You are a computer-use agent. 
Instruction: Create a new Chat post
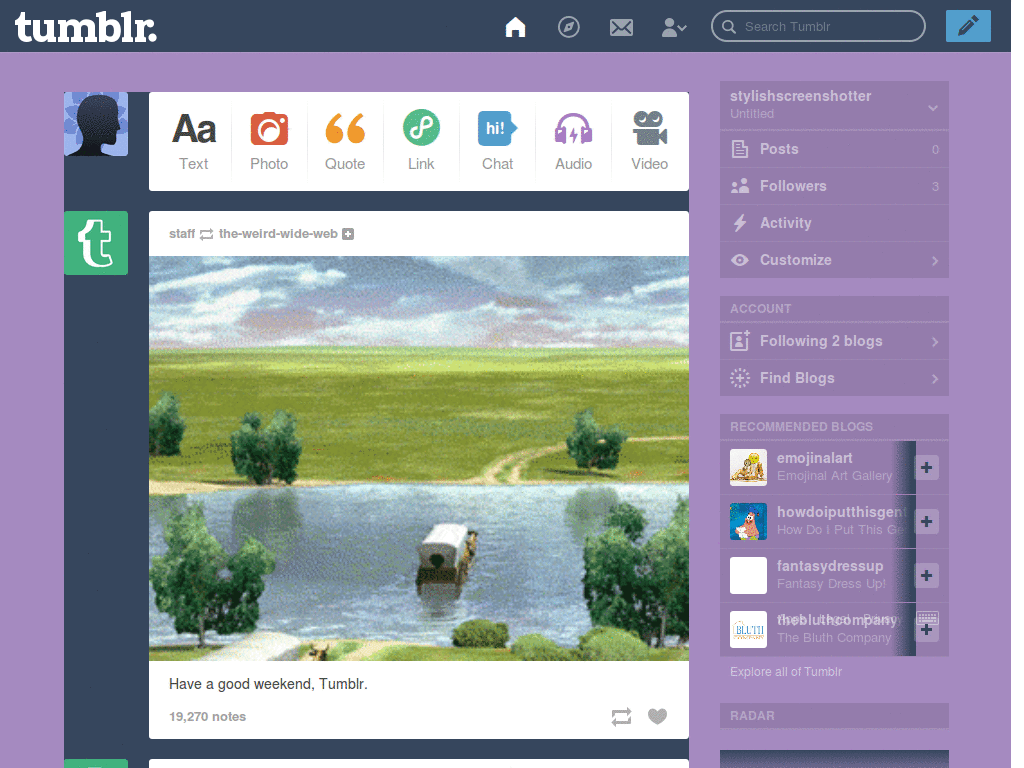point(498,141)
